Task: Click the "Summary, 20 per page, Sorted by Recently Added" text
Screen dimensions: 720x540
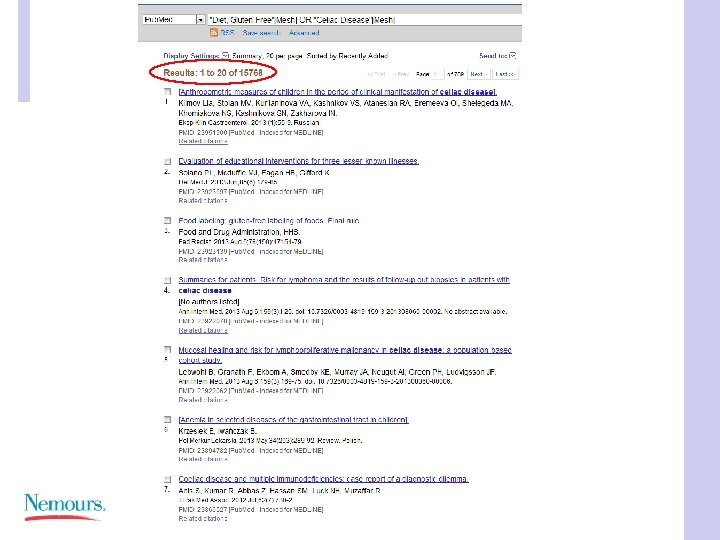Action: pos(310,56)
